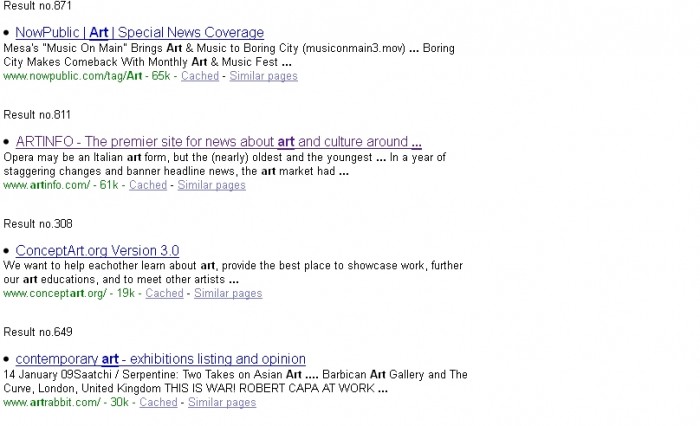Open Cached link for artinfo.com result
Image resolution: width=700 pixels, height=426 pixels.
coord(148,185)
